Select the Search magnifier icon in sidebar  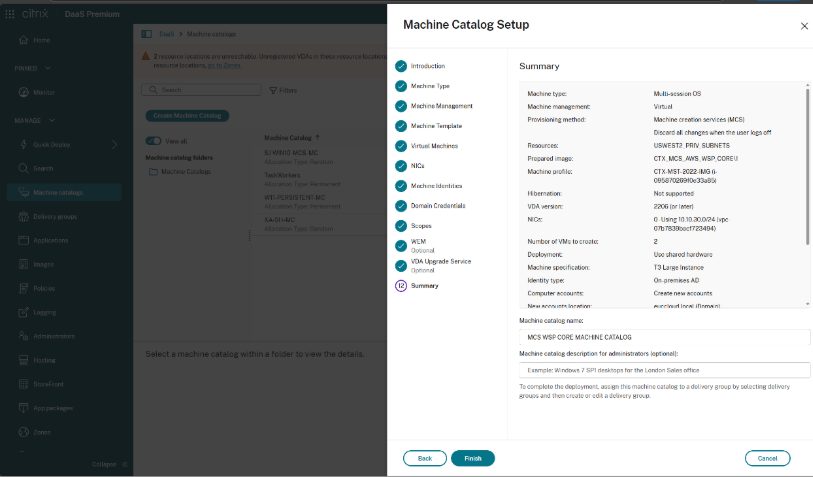click(23, 169)
